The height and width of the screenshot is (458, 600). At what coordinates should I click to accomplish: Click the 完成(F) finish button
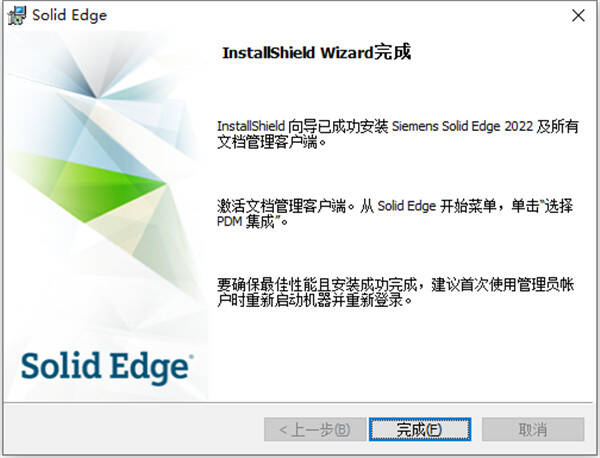pyautogui.click(x=420, y=429)
